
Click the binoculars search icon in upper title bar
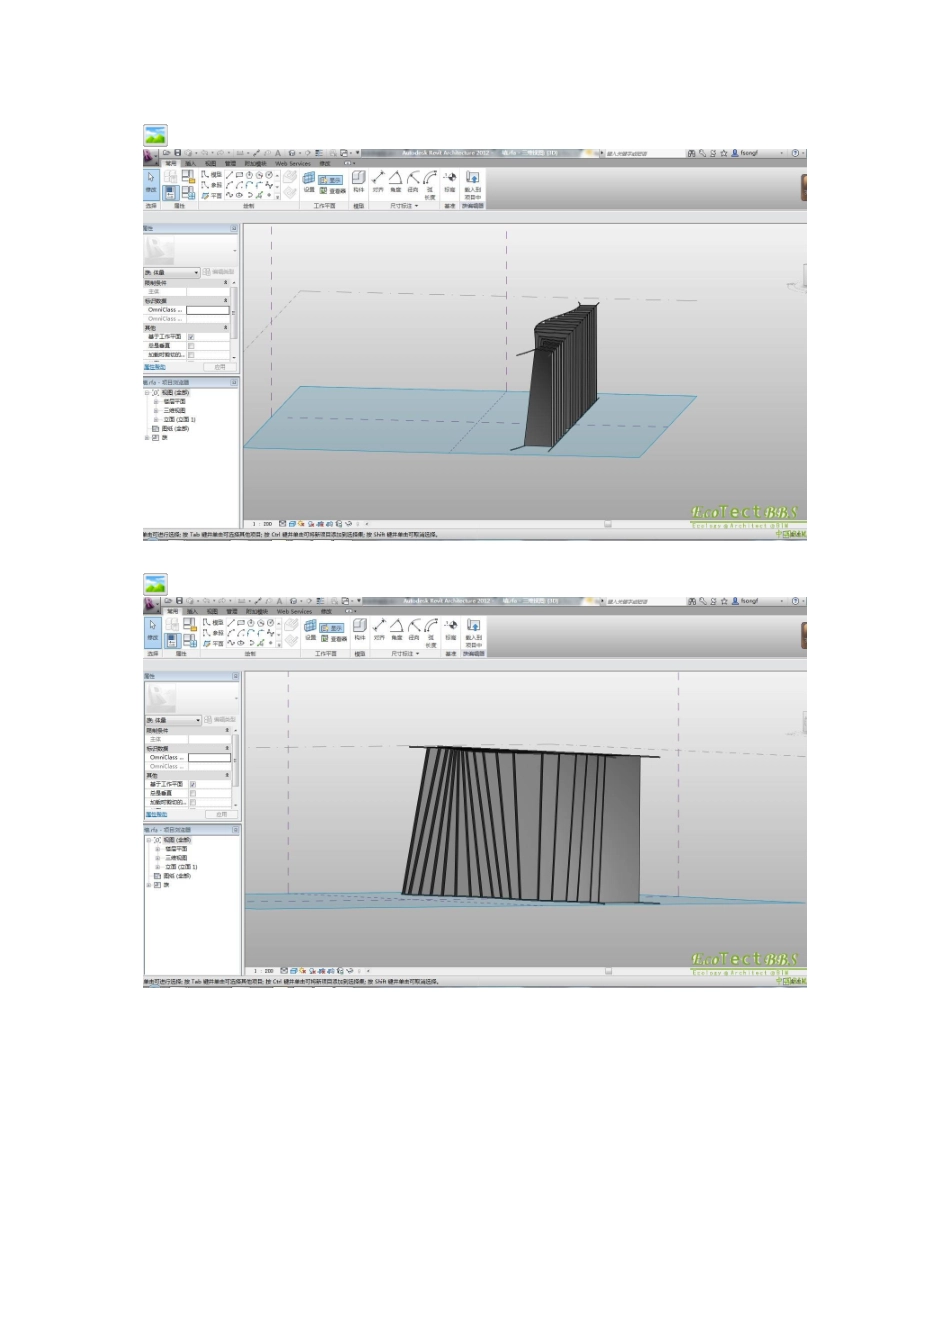pos(691,153)
